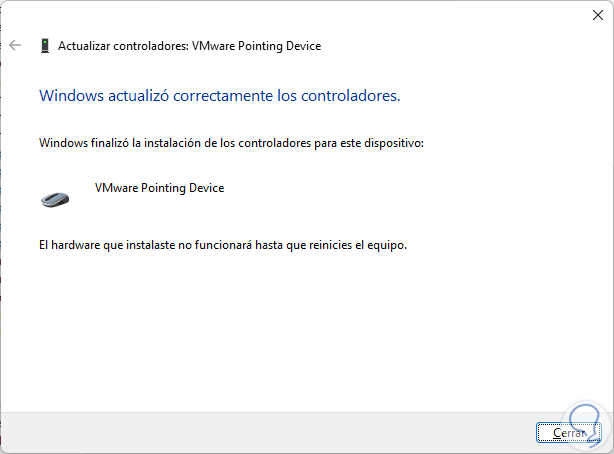Click the background window strip at the left edge

(x=3, y=250)
